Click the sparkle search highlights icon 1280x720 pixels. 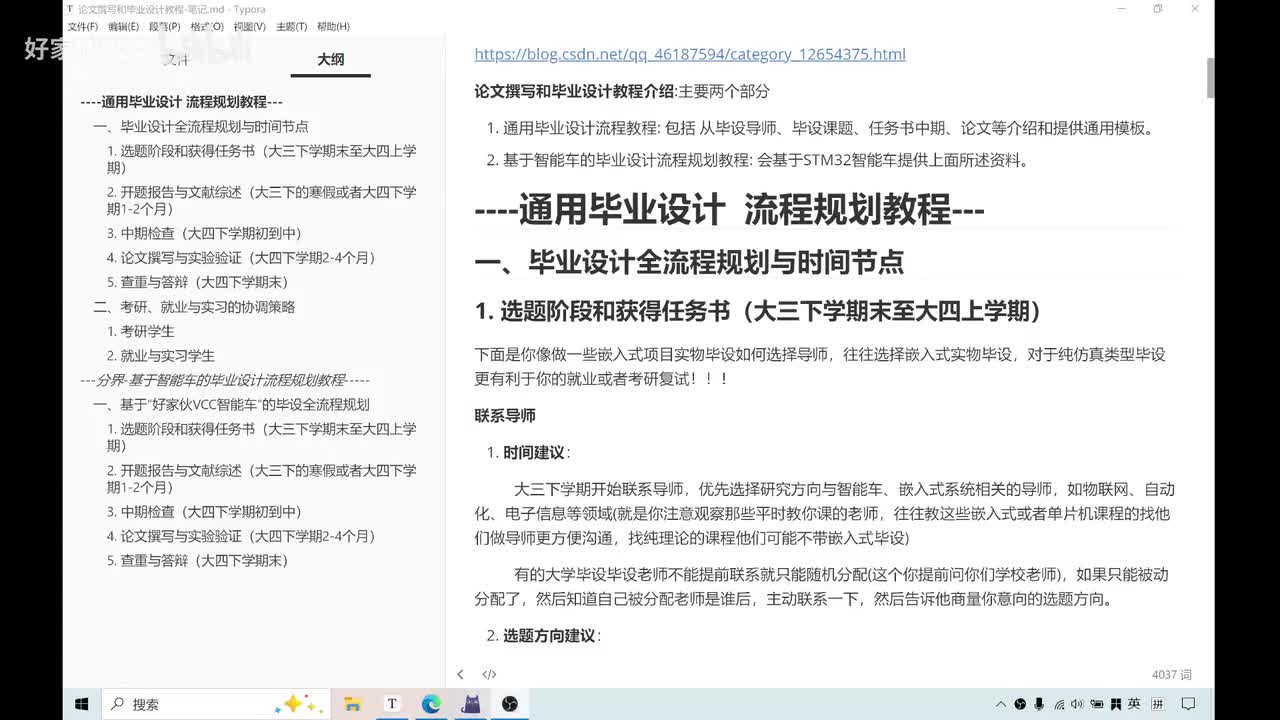pyautogui.click(x=300, y=704)
